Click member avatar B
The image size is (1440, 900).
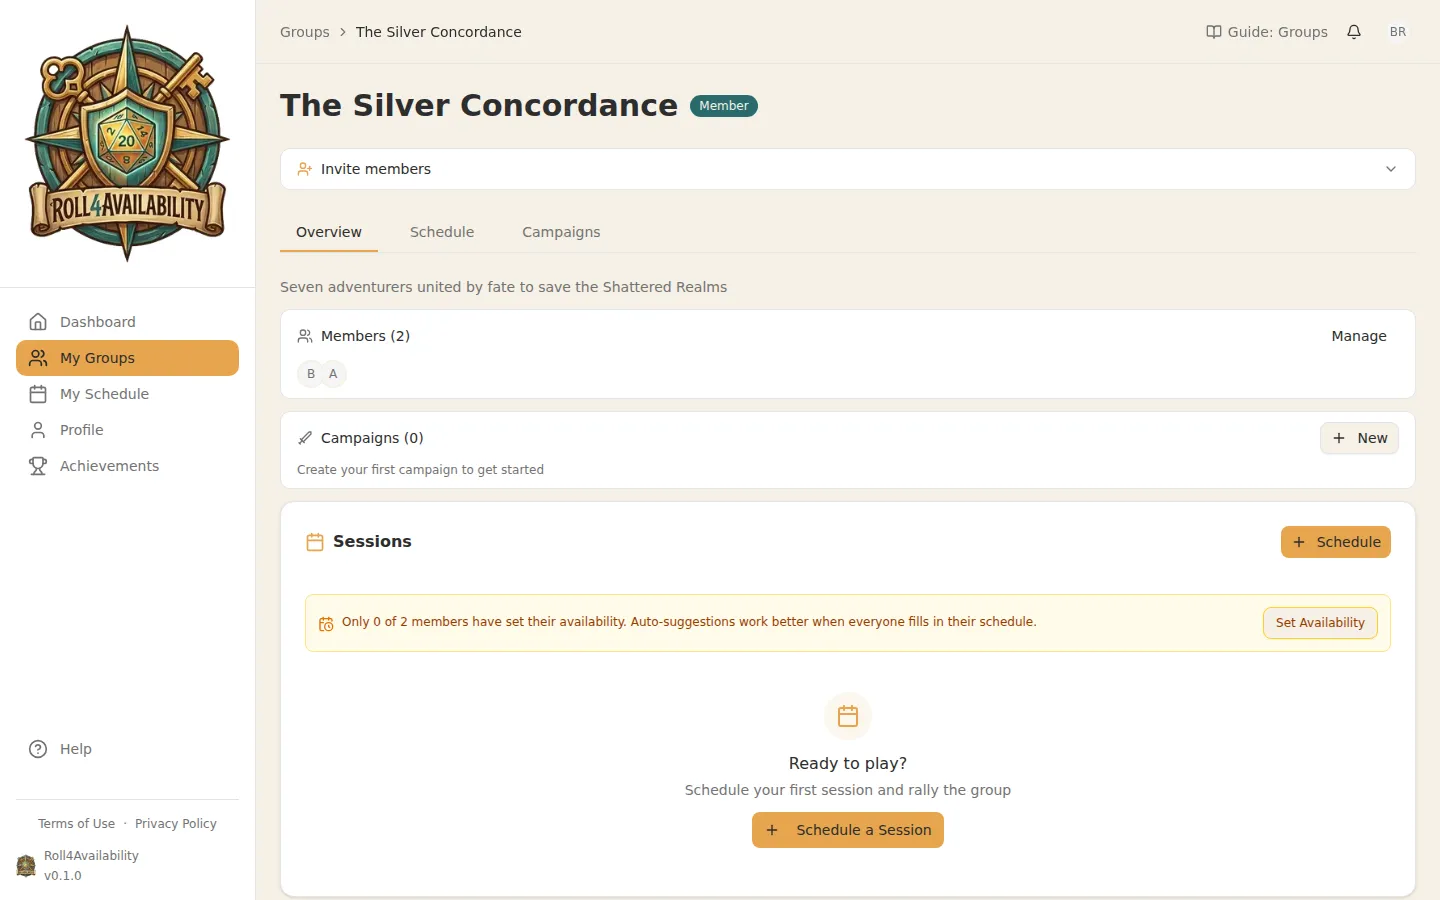click(x=311, y=374)
